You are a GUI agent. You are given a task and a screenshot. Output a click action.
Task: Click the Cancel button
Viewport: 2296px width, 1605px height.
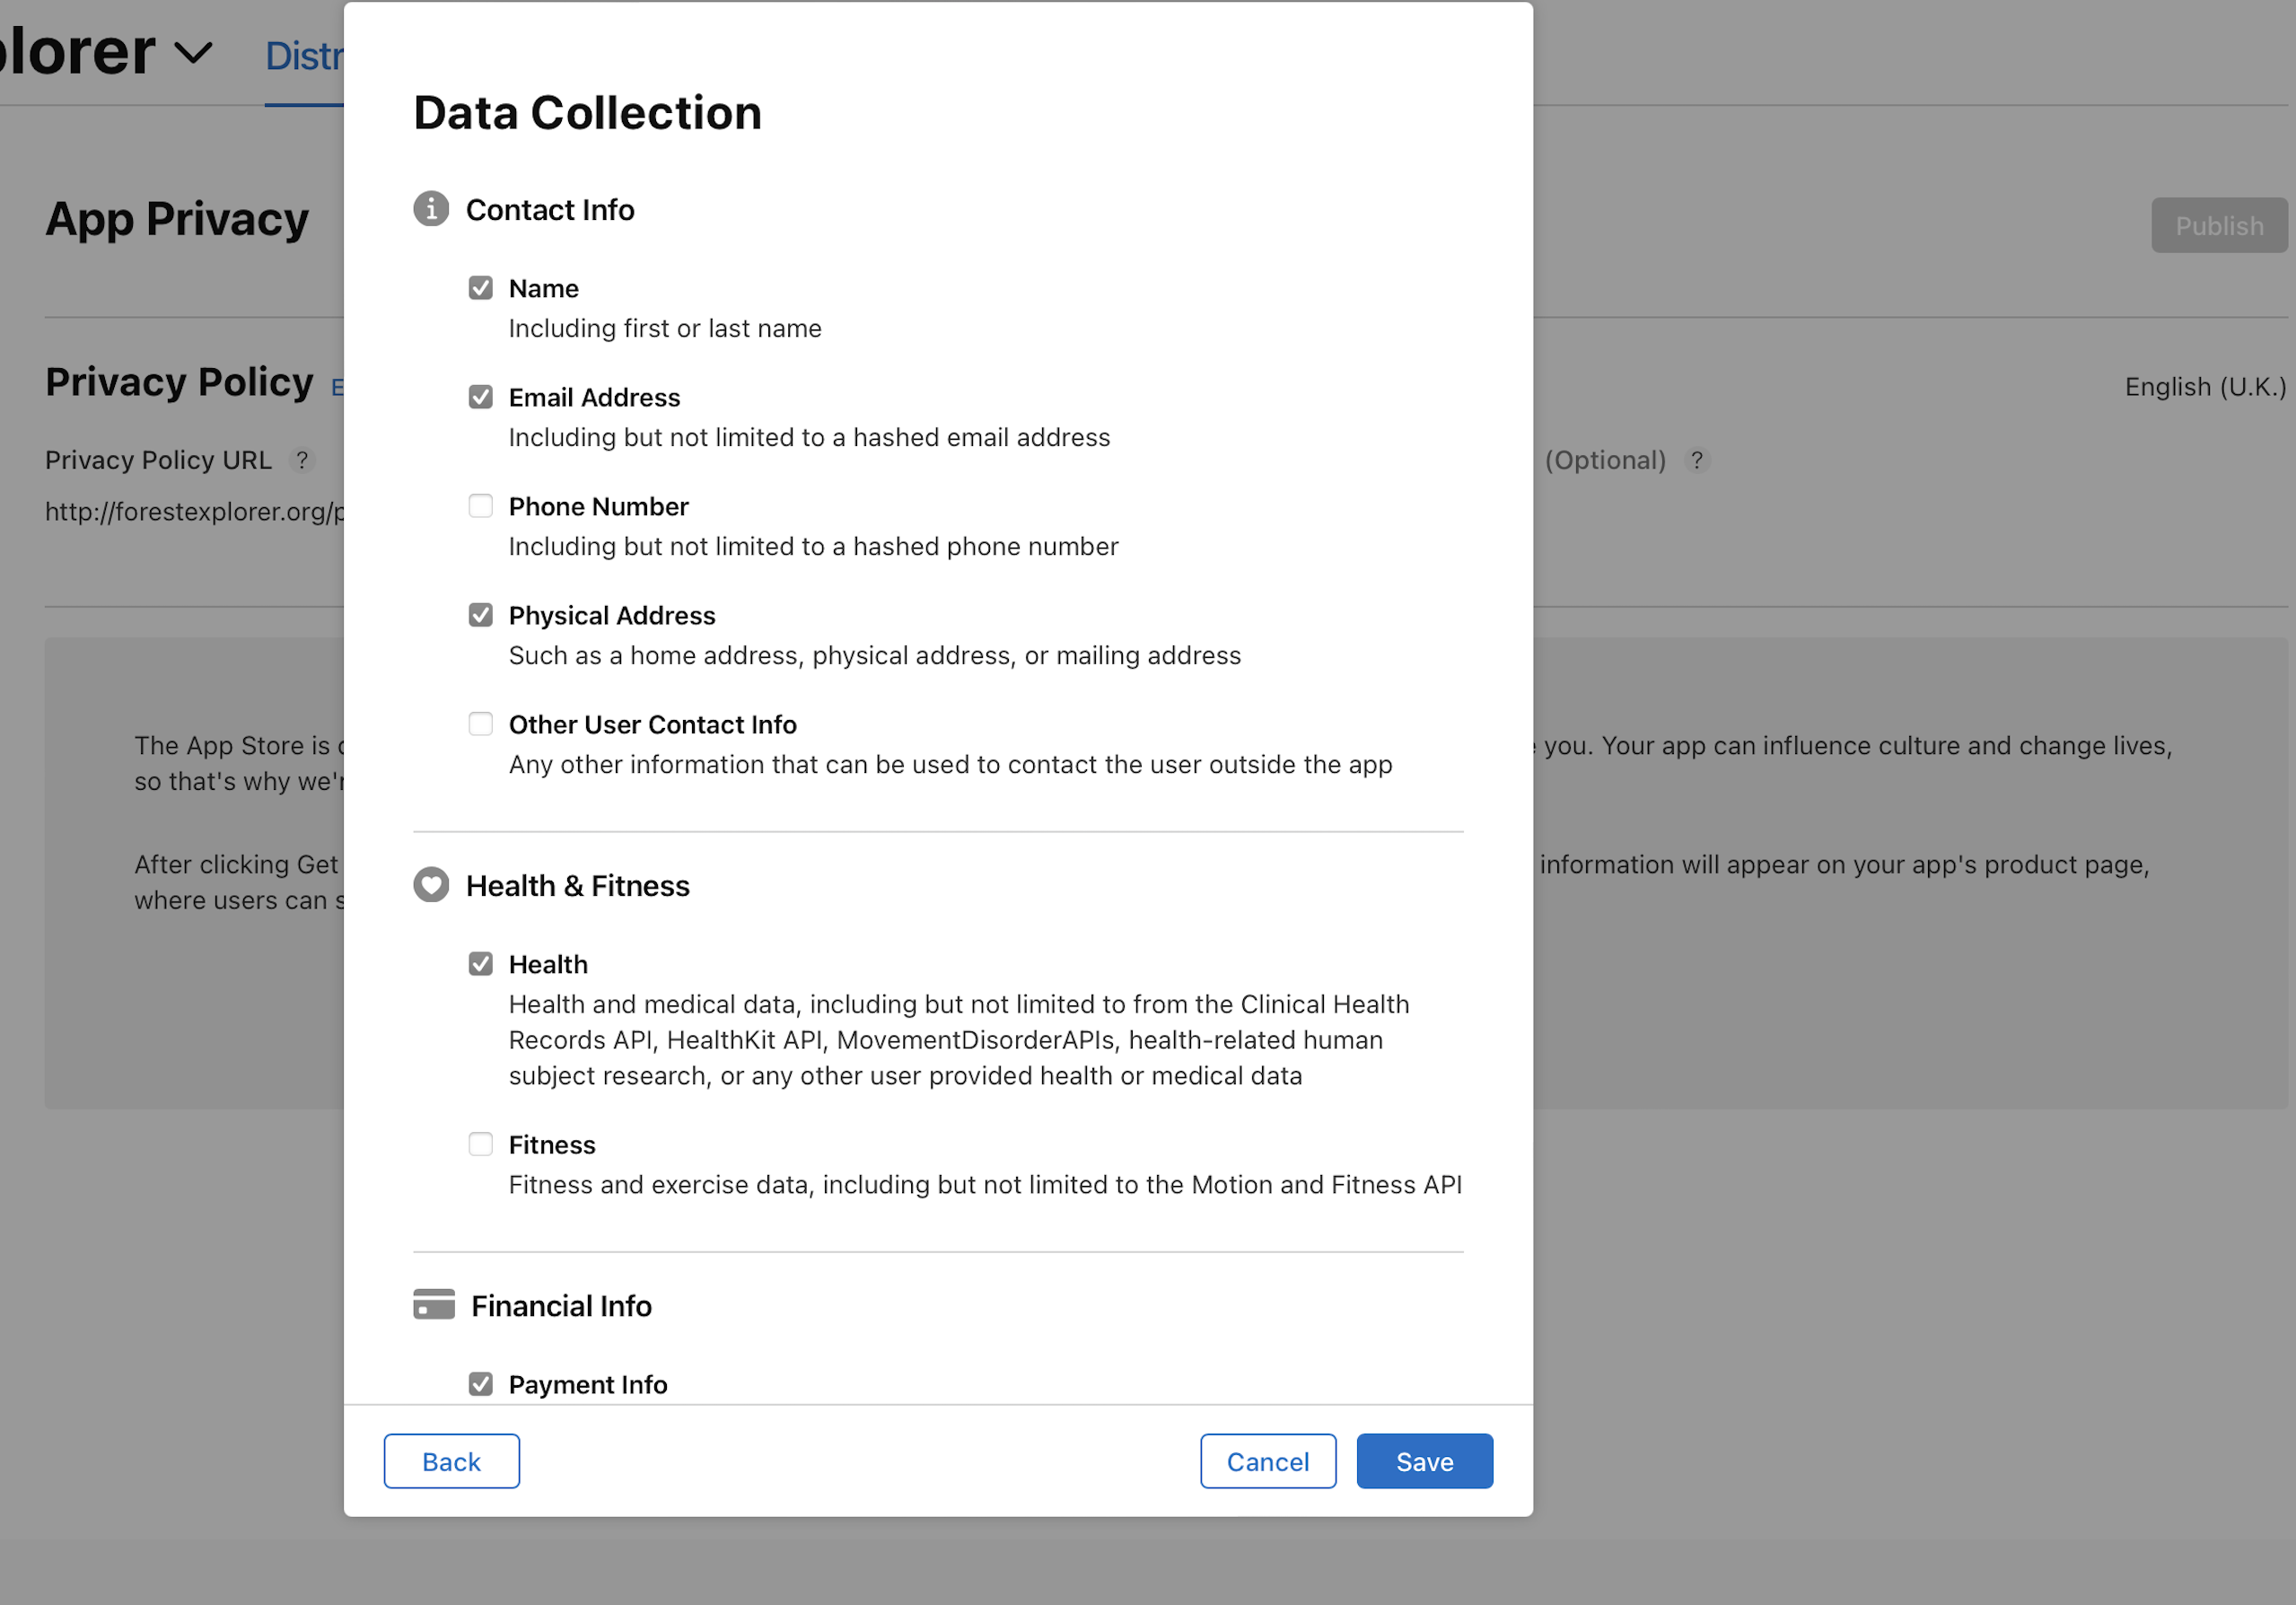coord(1266,1462)
